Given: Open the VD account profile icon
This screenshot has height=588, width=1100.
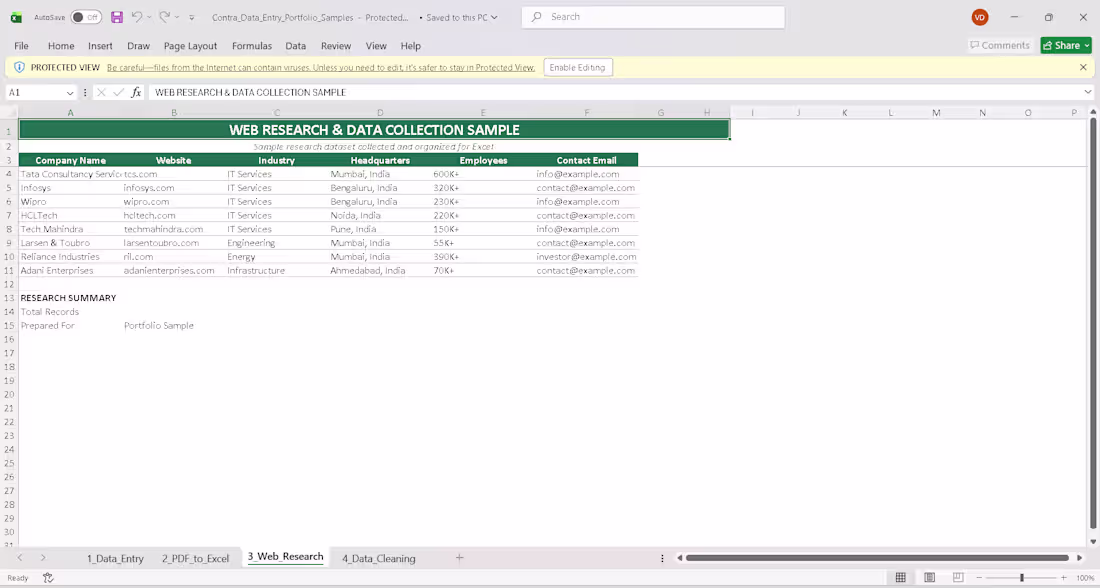Looking at the screenshot, I should click(x=980, y=18).
